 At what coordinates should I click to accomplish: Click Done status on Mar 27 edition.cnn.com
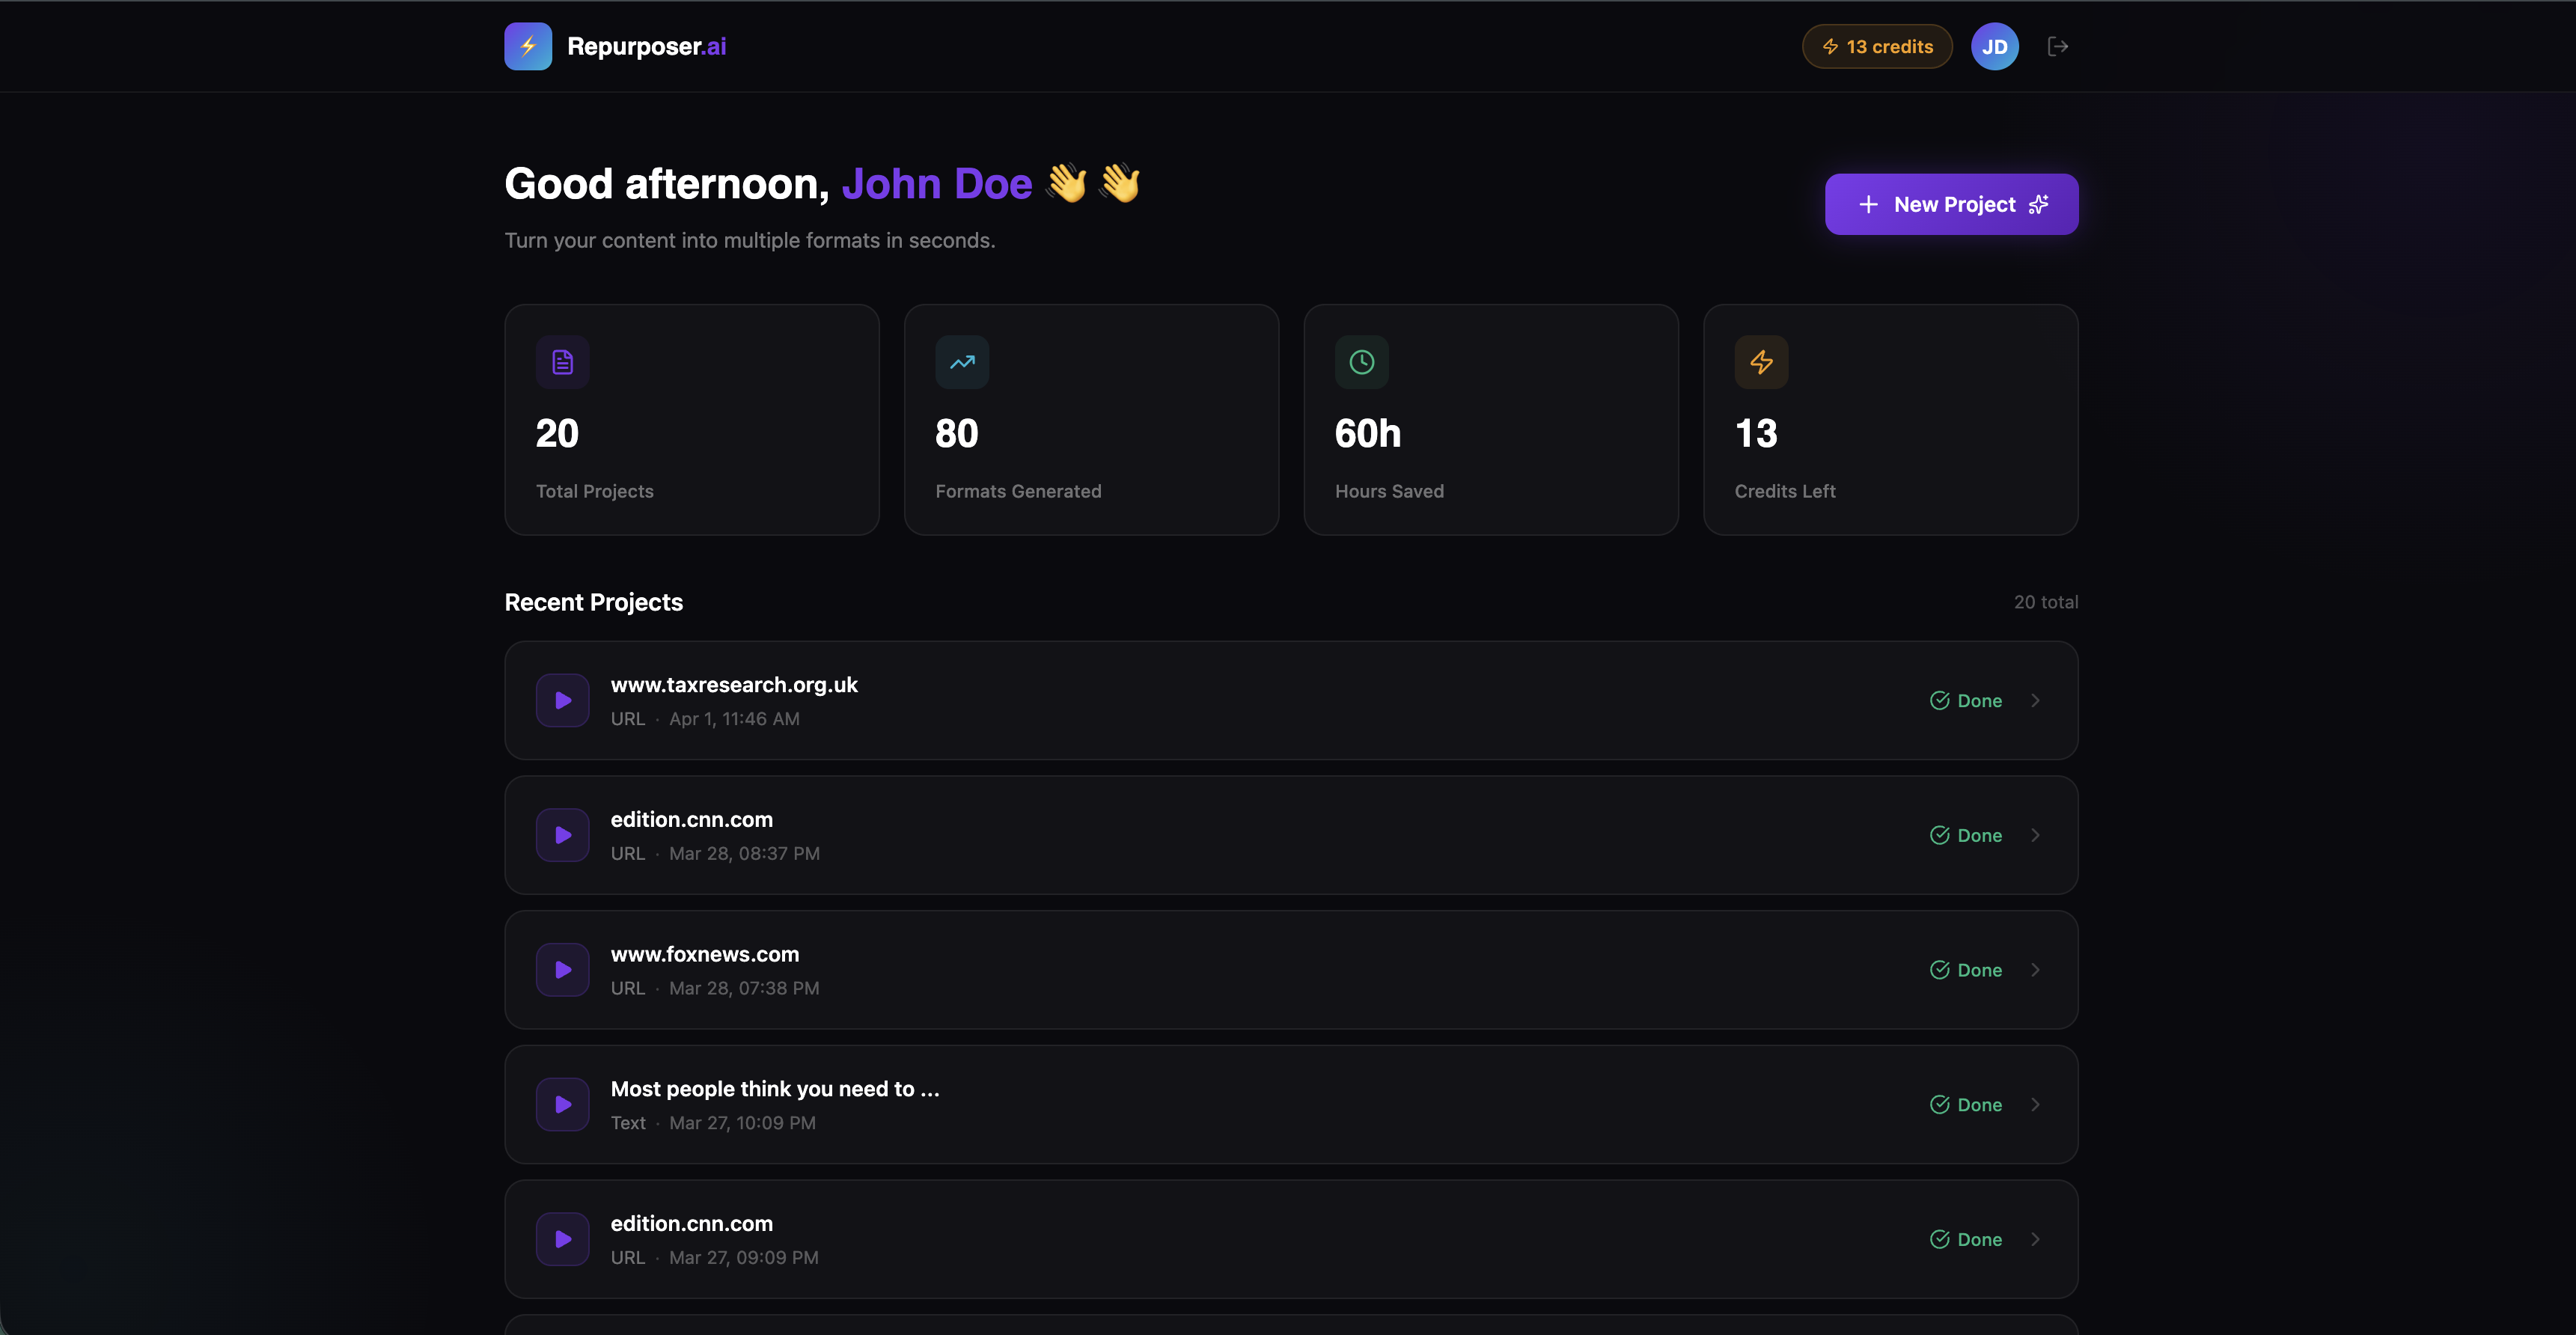[1965, 1239]
